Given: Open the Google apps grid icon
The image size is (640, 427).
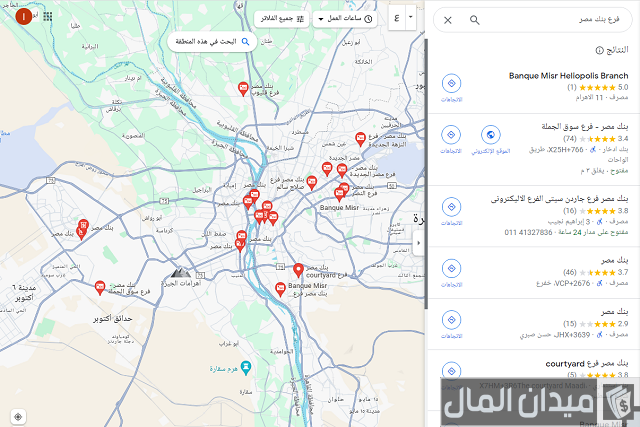Looking at the screenshot, I should (x=48, y=16).
